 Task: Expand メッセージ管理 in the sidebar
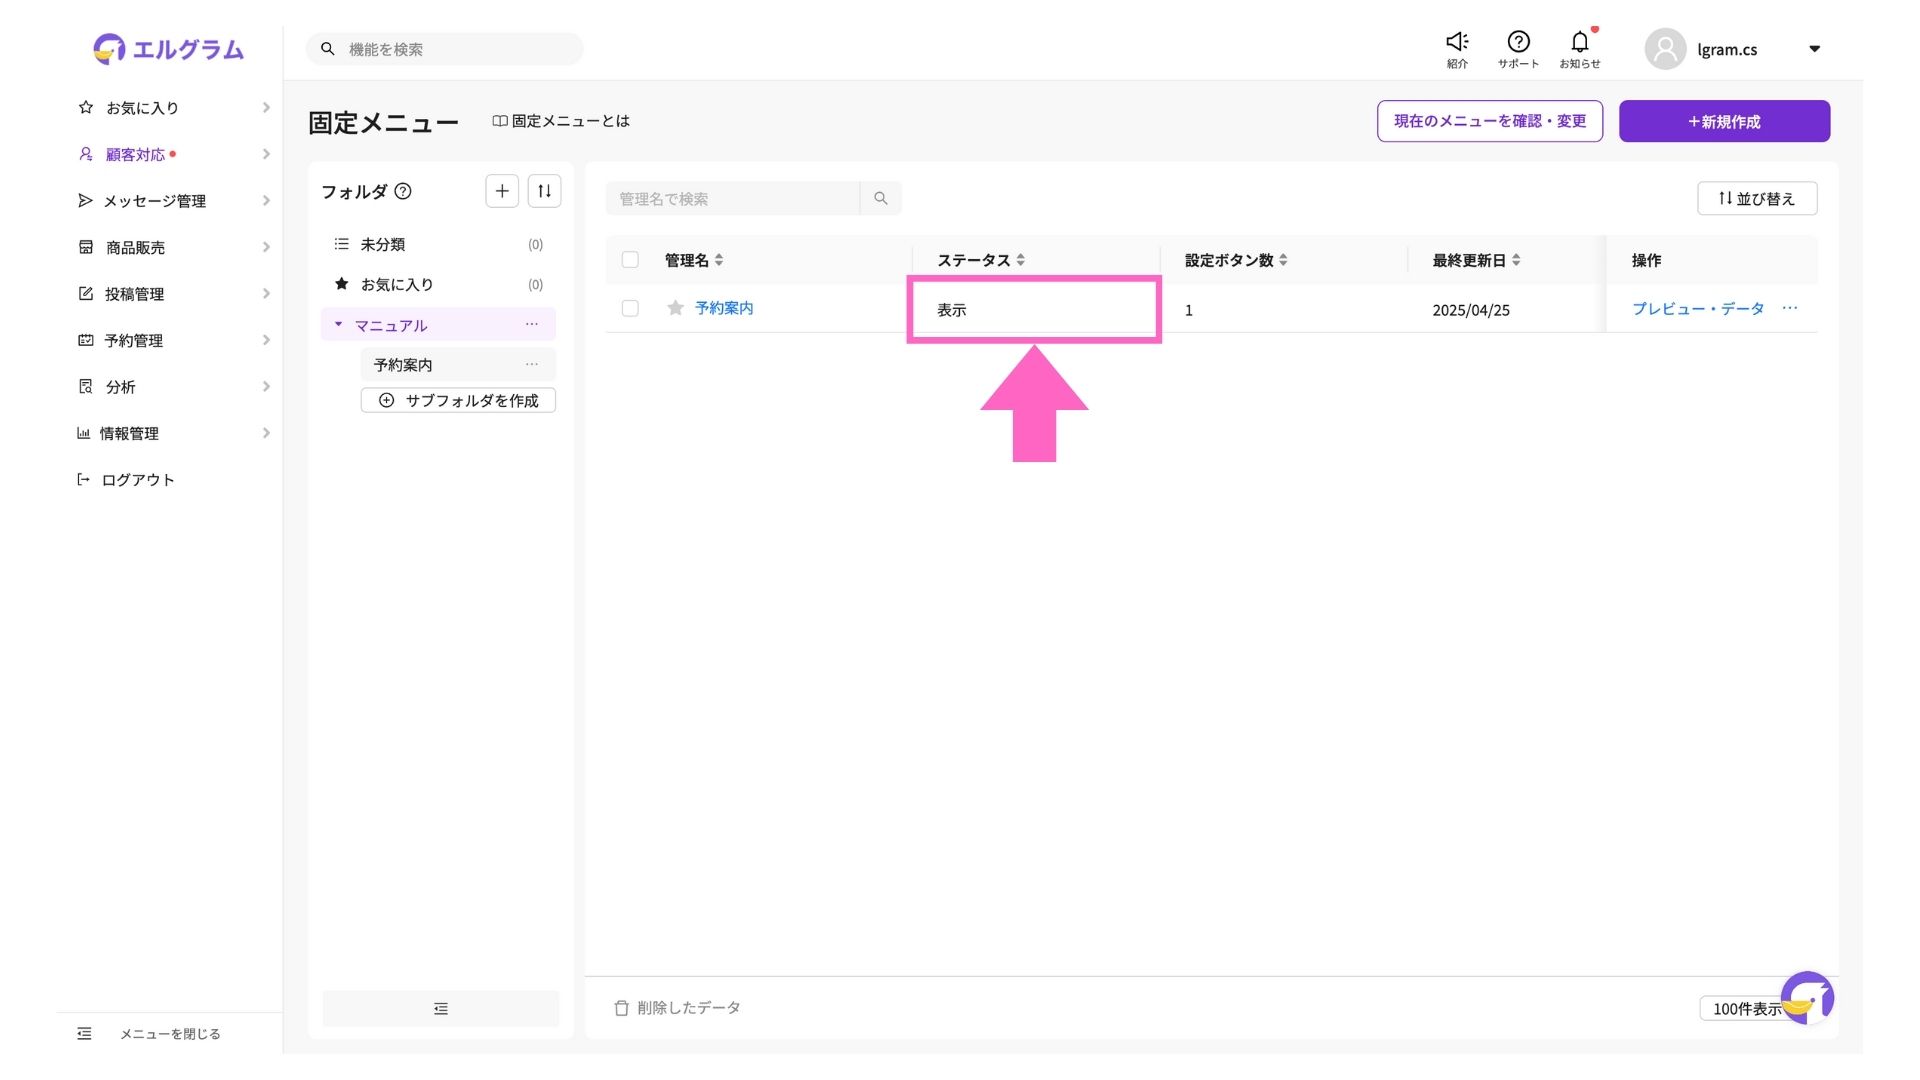coord(155,201)
